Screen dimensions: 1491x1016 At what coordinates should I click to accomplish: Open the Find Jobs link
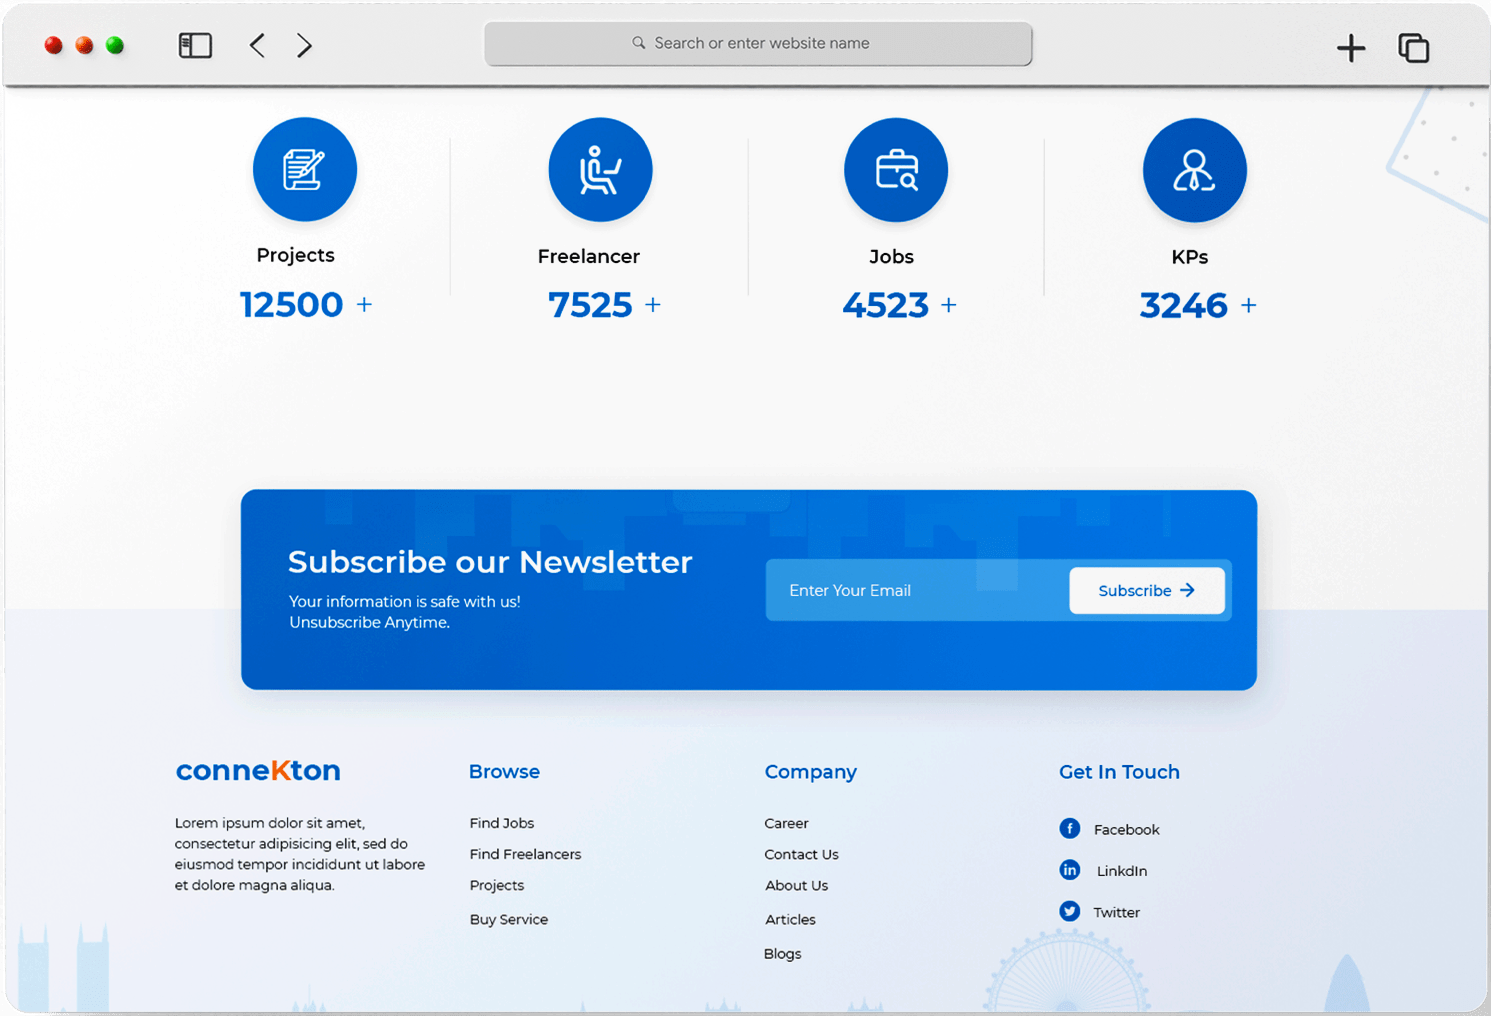point(502,823)
